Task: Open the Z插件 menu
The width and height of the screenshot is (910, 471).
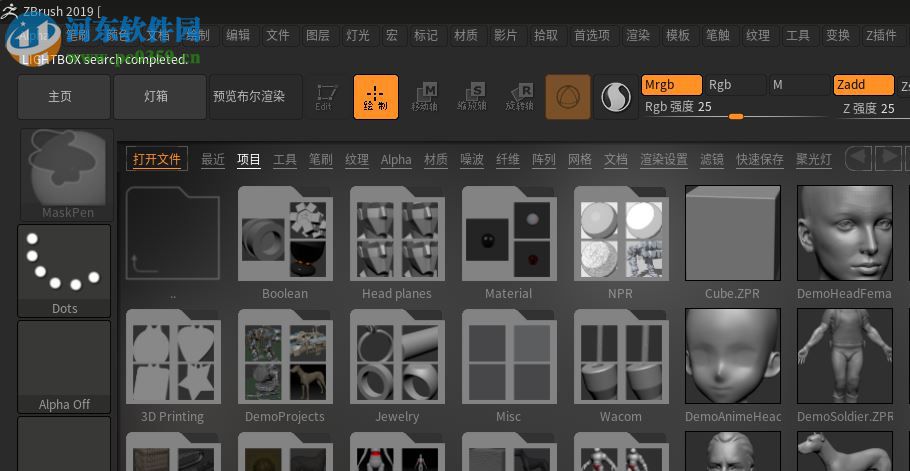Action: click(x=881, y=35)
